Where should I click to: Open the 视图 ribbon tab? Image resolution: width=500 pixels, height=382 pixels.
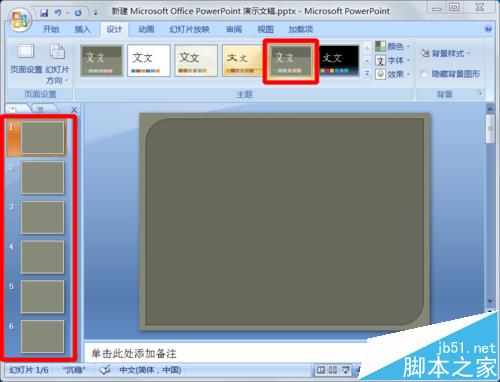(x=265, y=29)
